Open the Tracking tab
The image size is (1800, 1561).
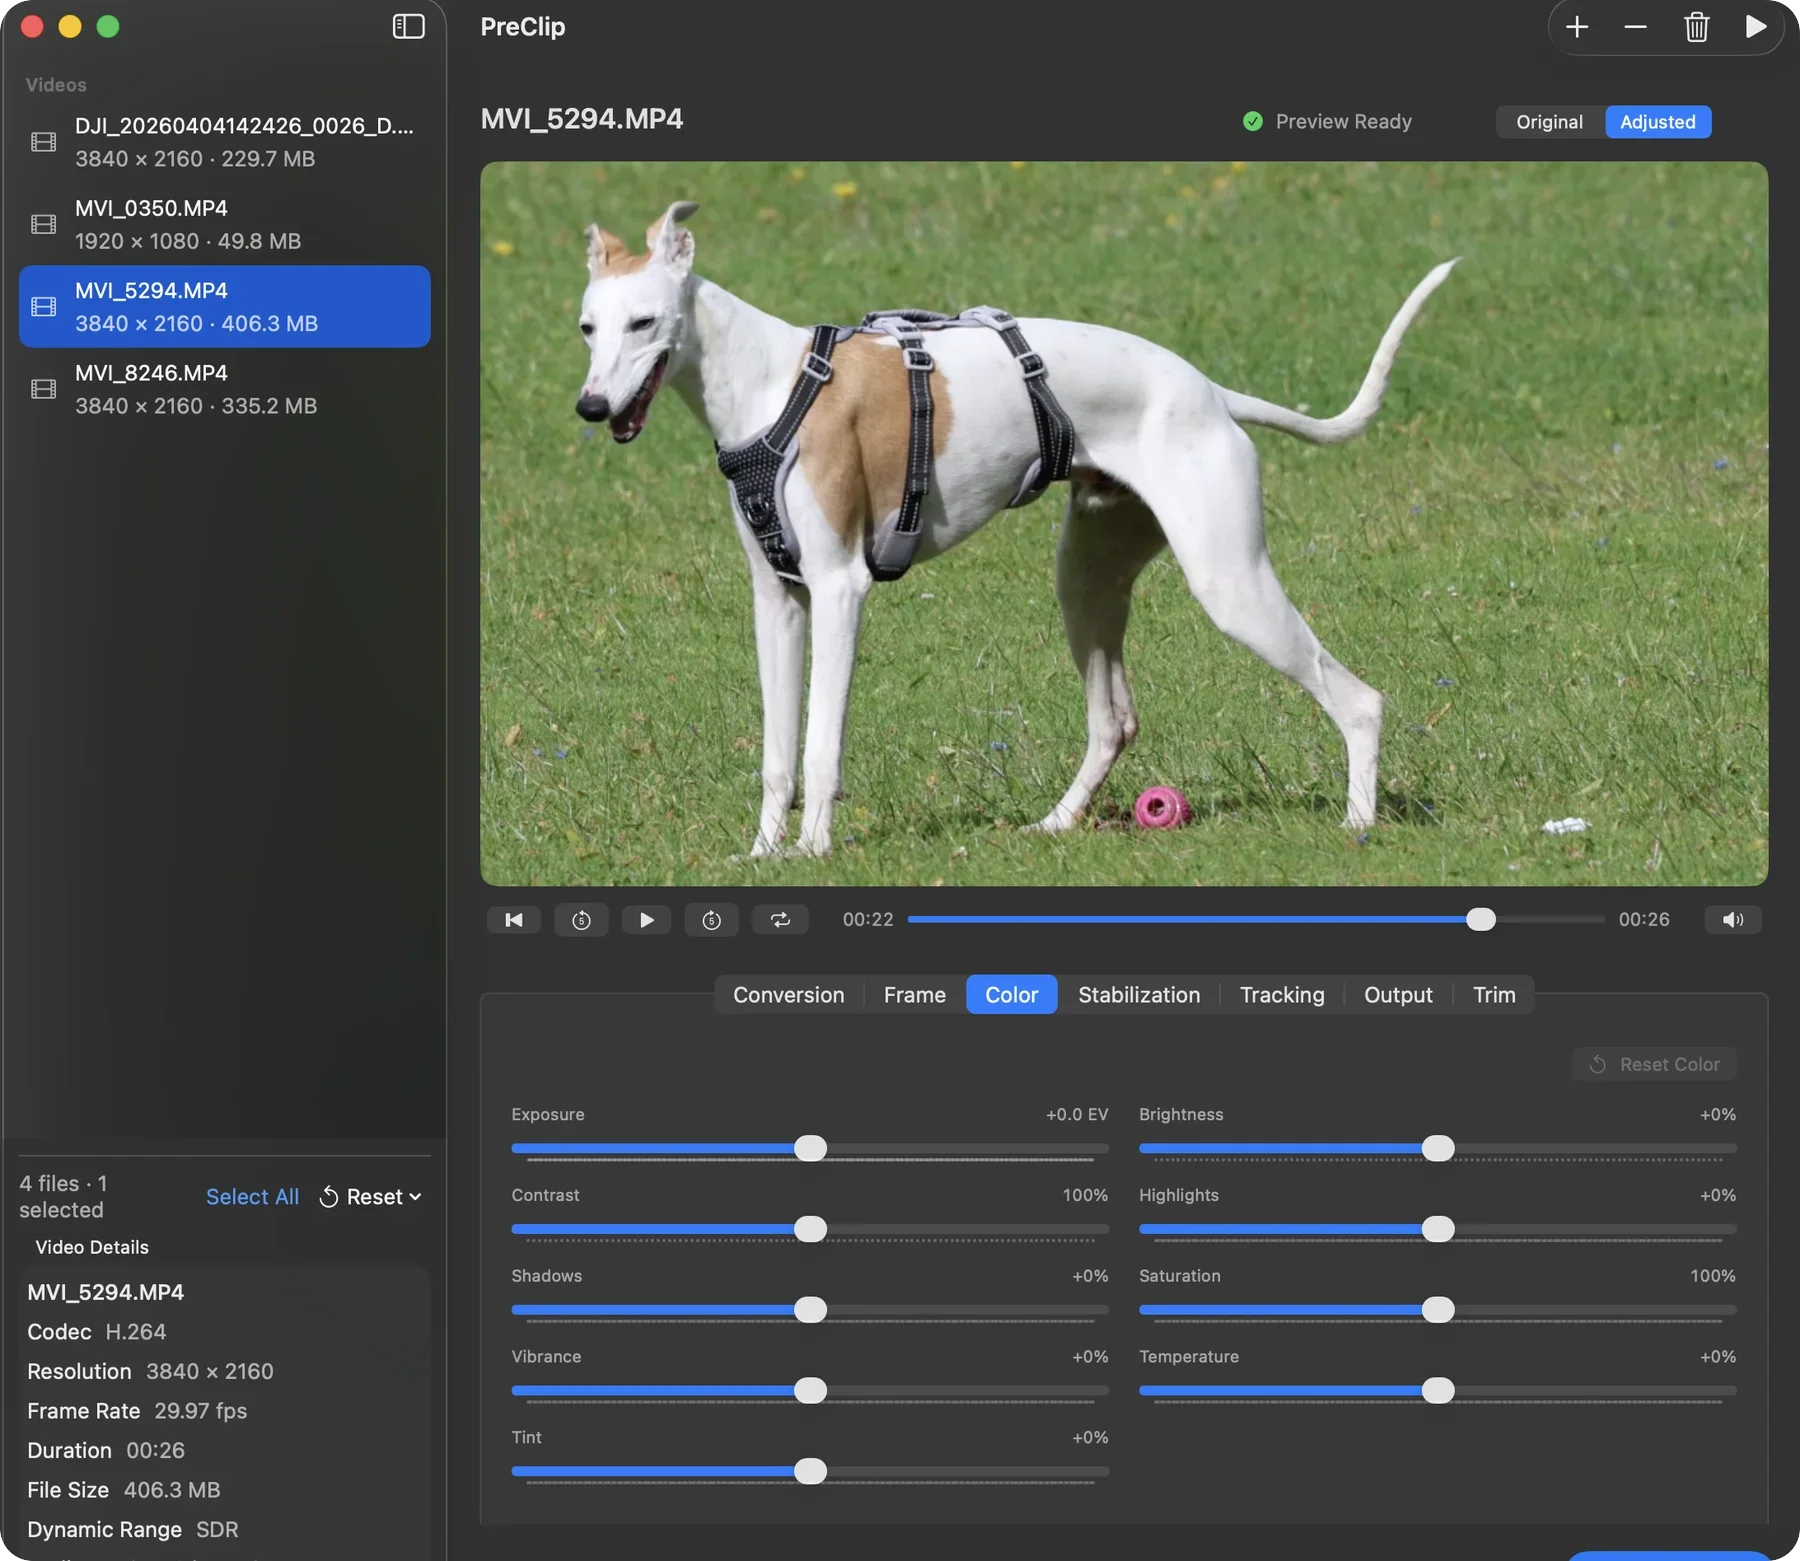1282,995
